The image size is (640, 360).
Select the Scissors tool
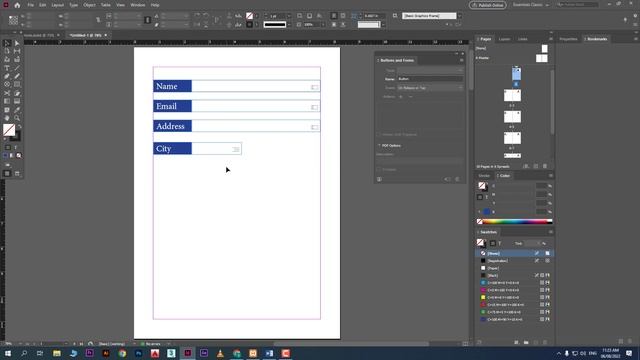tap(7, 93)
